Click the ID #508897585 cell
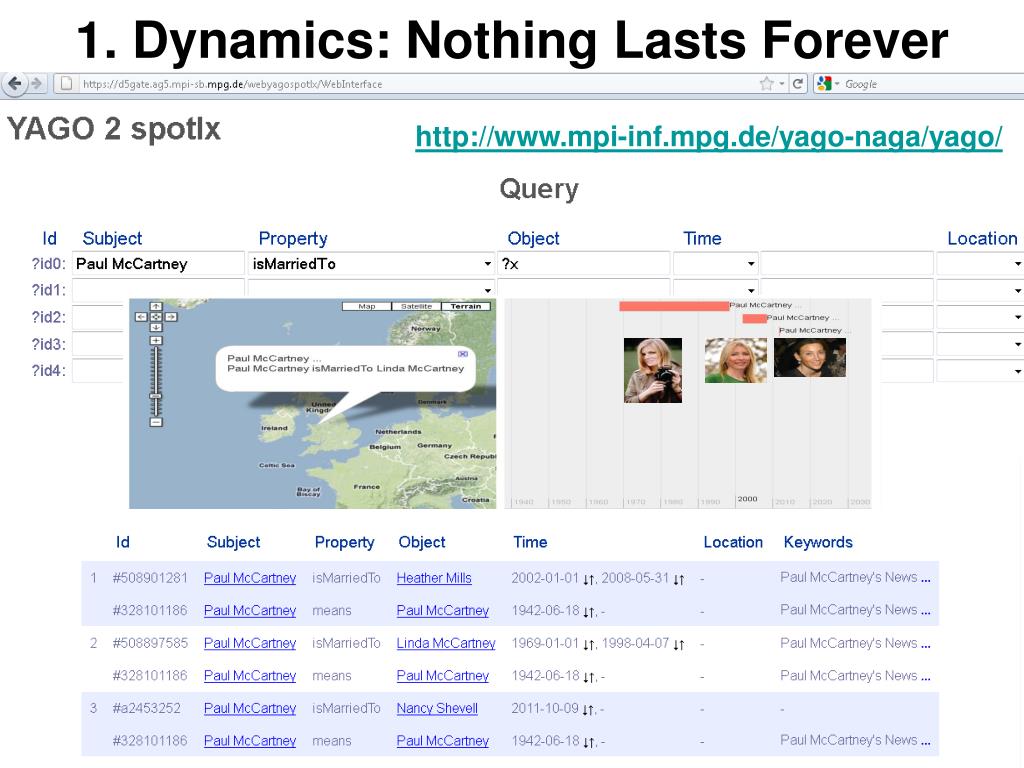Screen dimensions: 1024x768 tap(150, 643)
